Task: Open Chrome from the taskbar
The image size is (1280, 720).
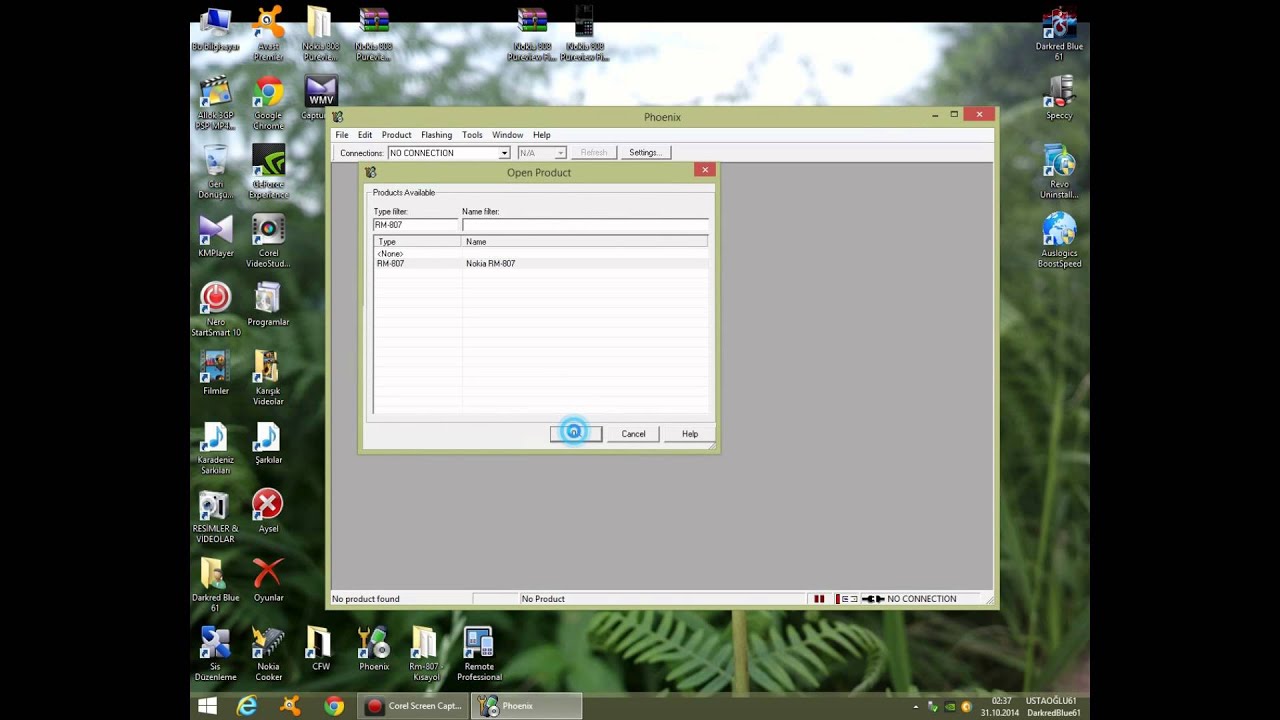Action: click(x=334, y=706)
